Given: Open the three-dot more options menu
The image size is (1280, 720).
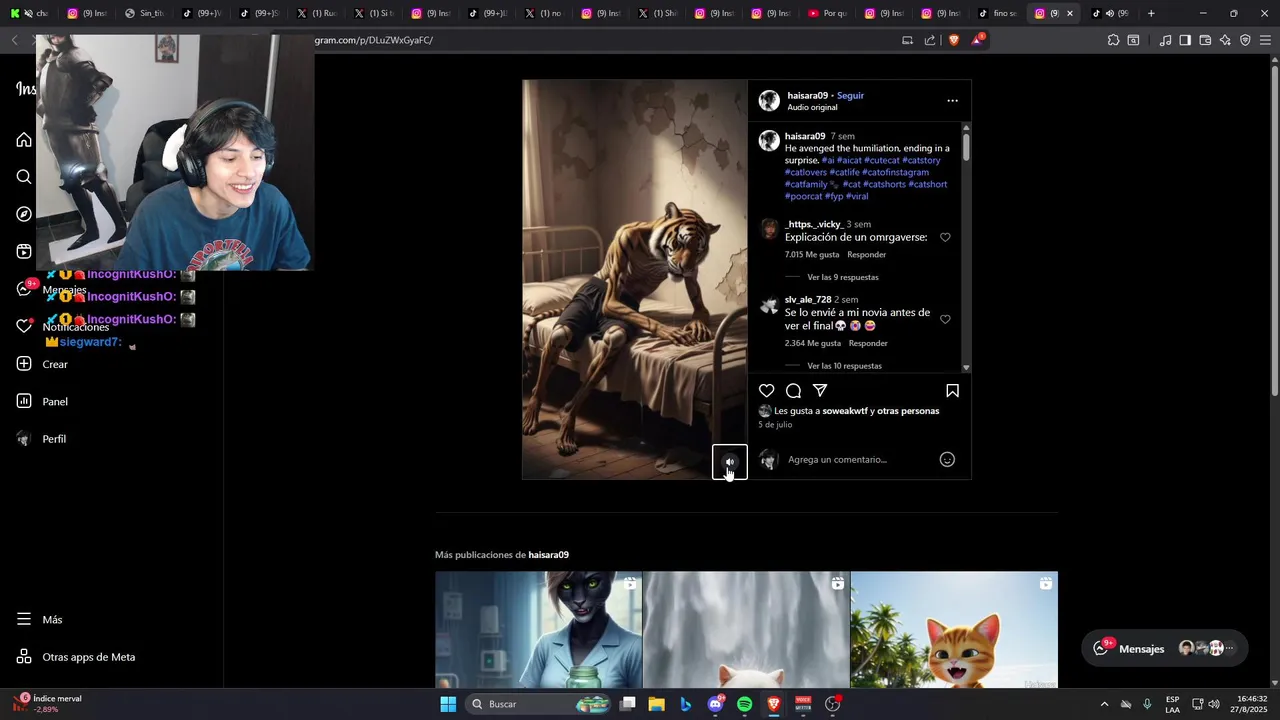Looking at the screenshot, I should (952, 100).
